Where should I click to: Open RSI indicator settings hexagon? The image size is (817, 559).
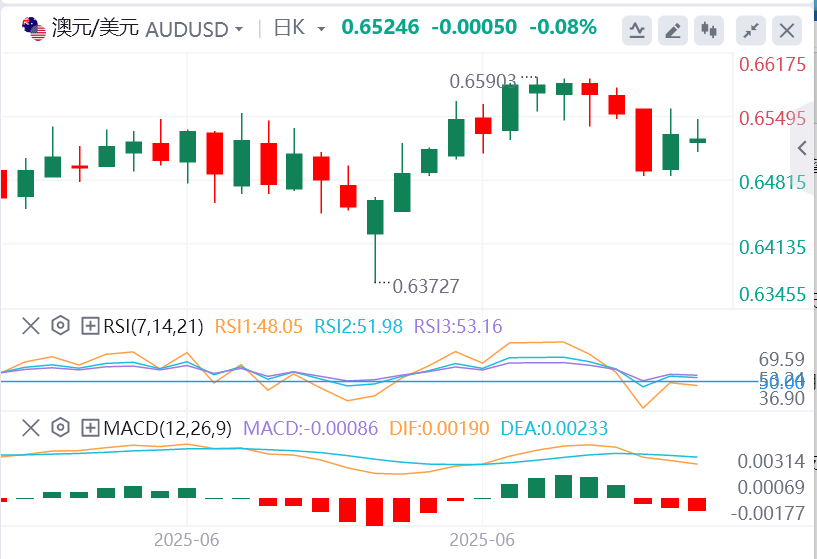[x=60, y=326]
